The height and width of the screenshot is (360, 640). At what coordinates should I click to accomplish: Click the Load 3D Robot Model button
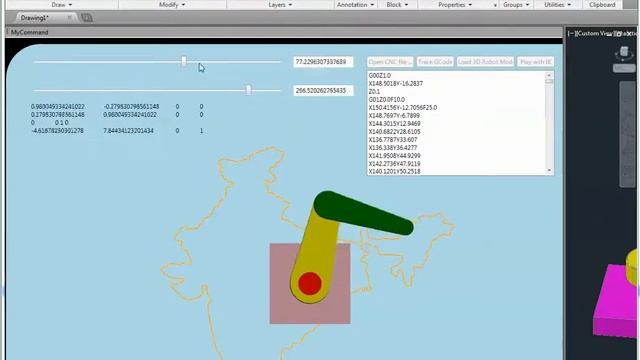pos(485,62)
